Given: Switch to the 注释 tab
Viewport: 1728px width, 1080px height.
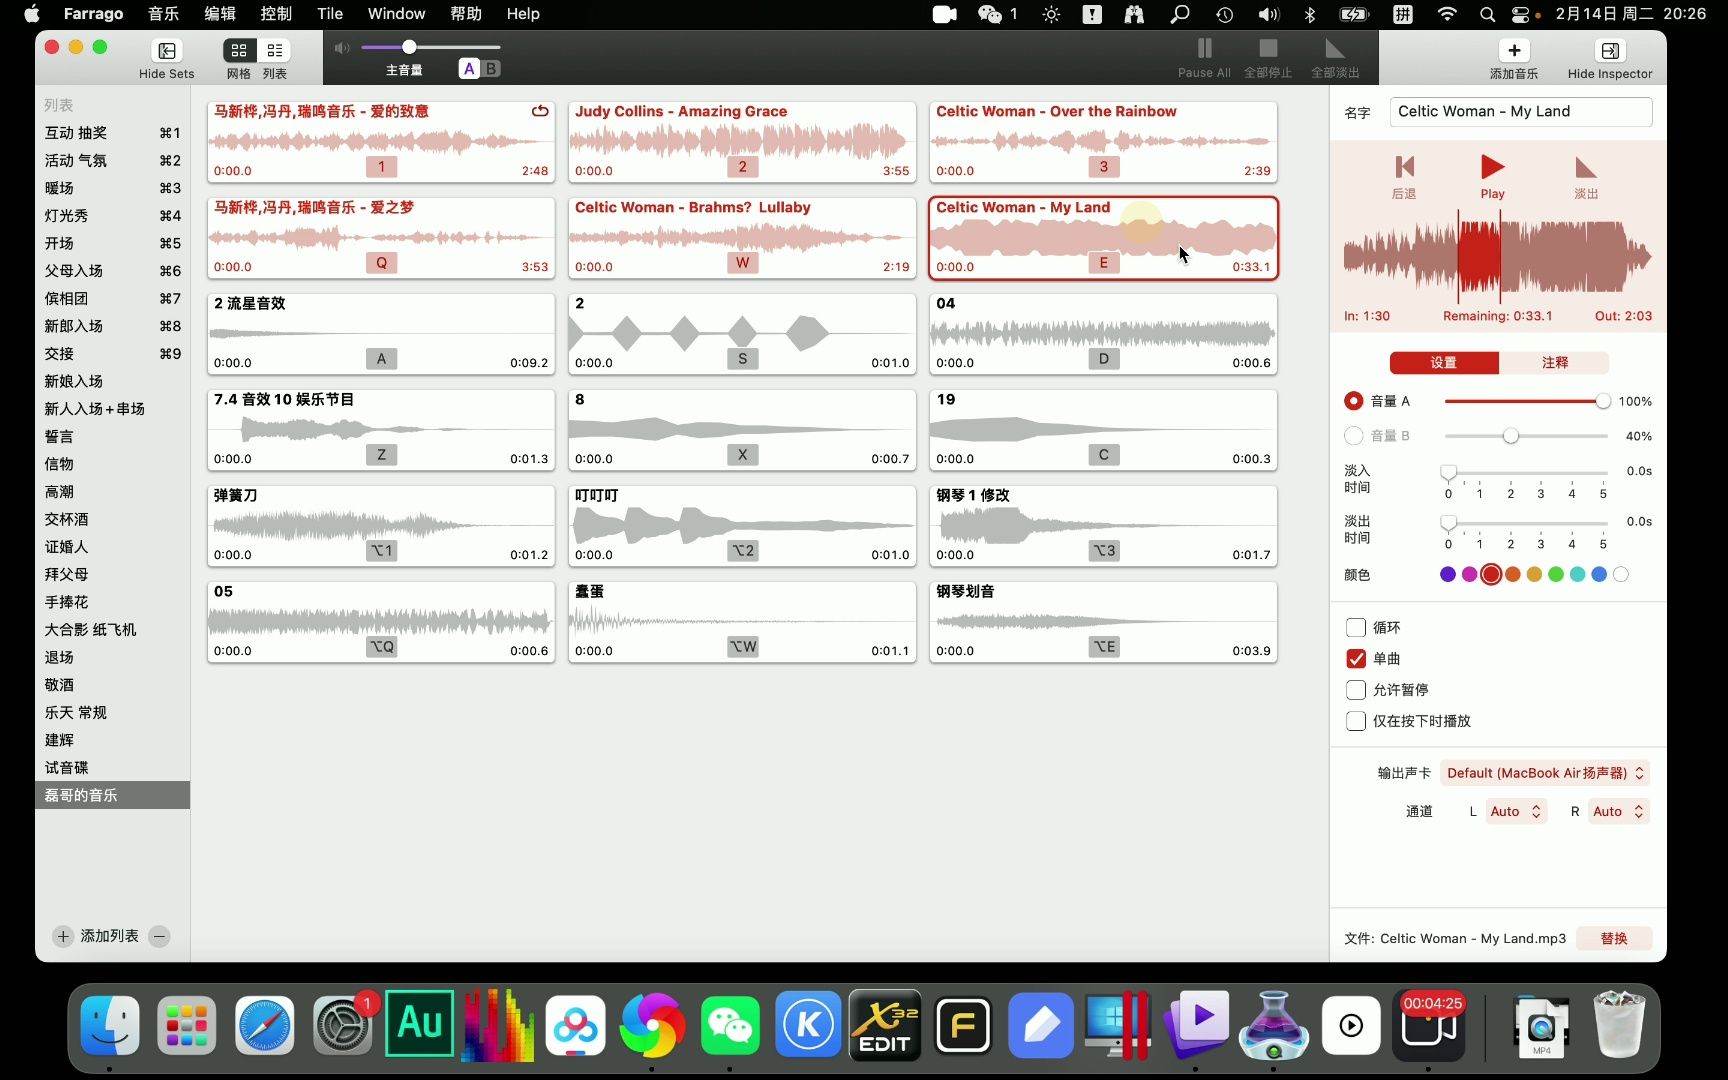Looking at the screenshot, I should [x=1554, y=362].
